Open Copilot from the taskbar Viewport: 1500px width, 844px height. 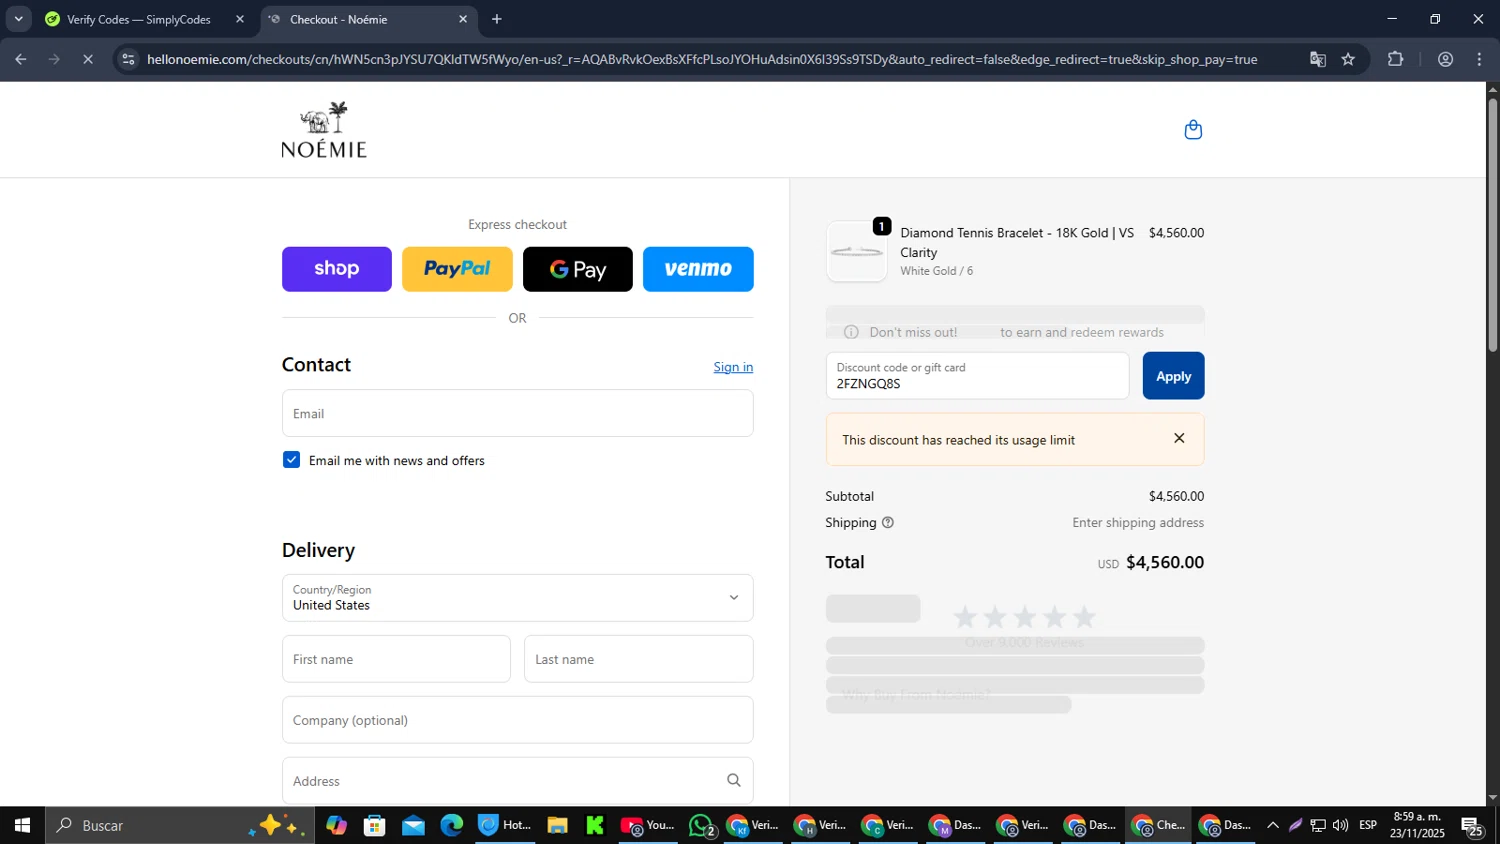[337, 825]
